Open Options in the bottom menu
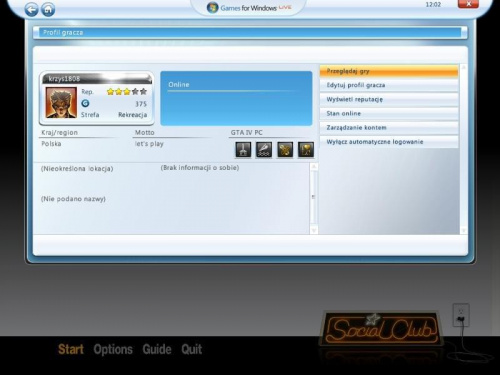 113,349
